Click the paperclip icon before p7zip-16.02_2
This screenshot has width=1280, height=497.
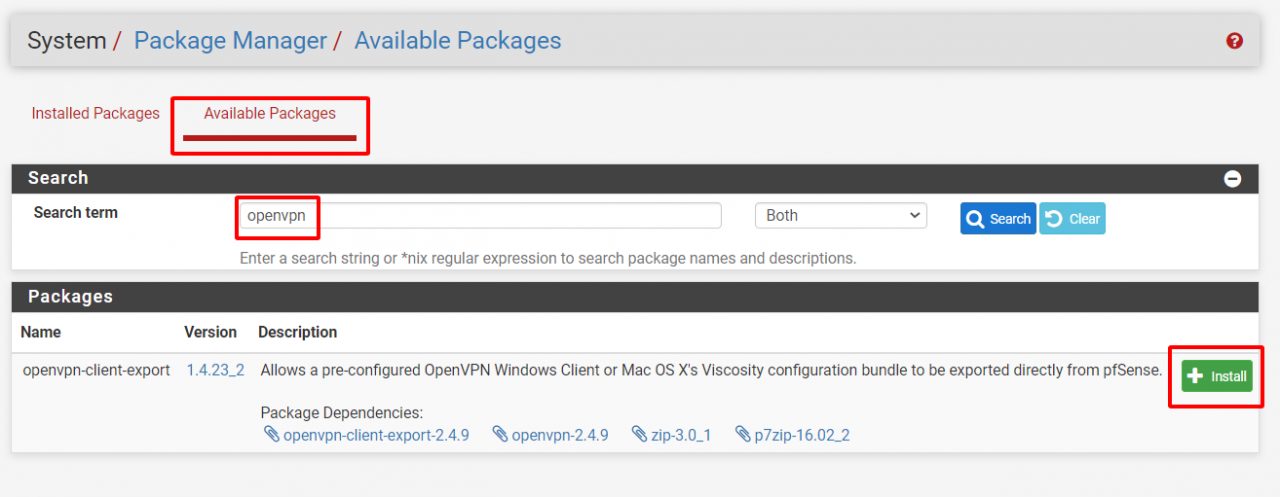(x=743, y=434)
